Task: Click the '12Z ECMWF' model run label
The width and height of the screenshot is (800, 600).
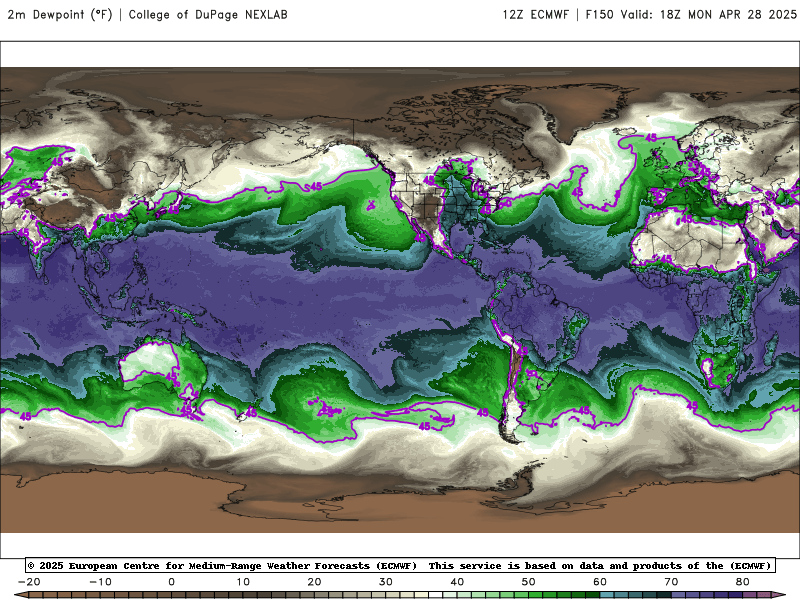Action: point(535,14)
